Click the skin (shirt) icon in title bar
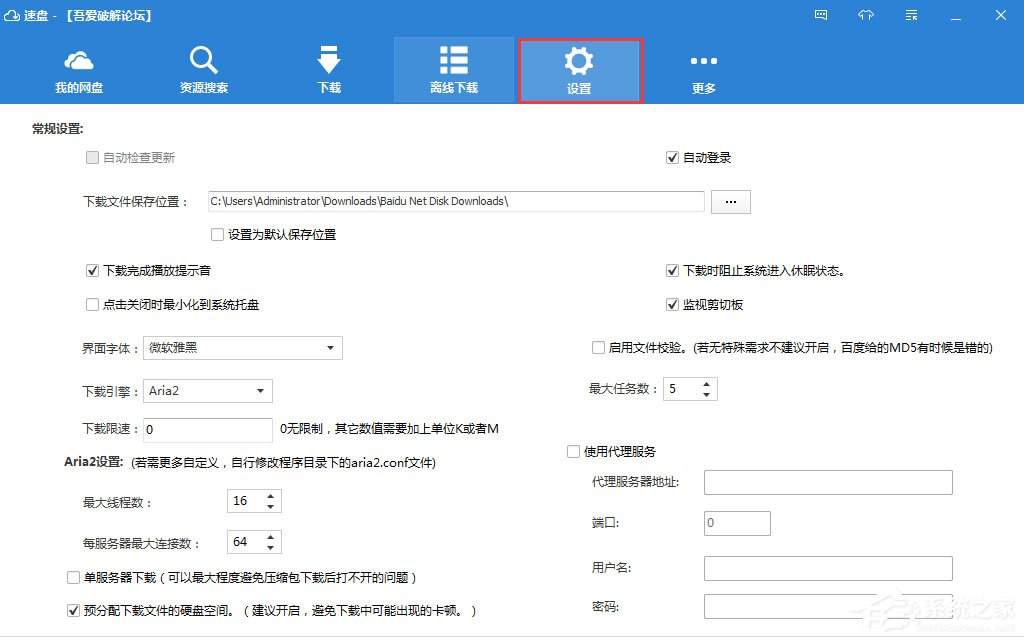1024x641 pixels. 866,15
